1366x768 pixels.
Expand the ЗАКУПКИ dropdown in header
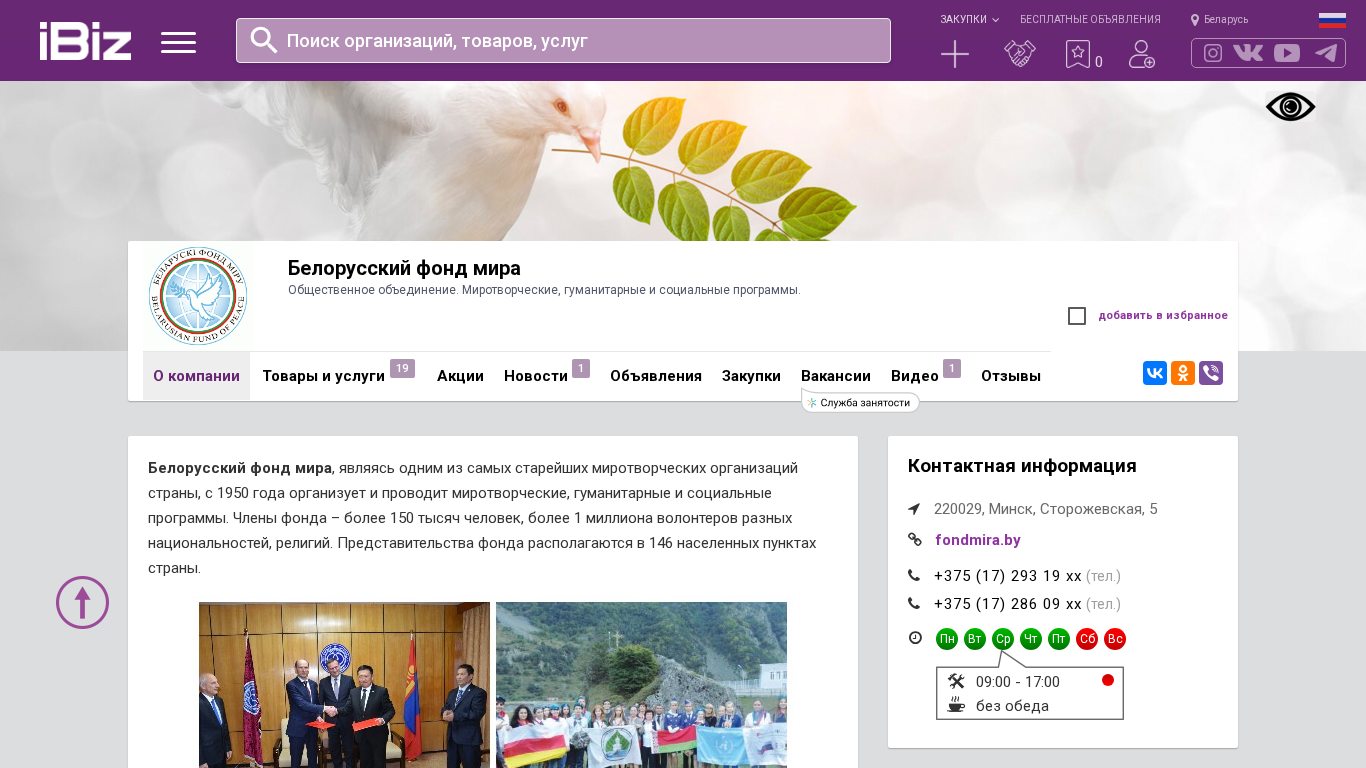[x=969, y=19]
